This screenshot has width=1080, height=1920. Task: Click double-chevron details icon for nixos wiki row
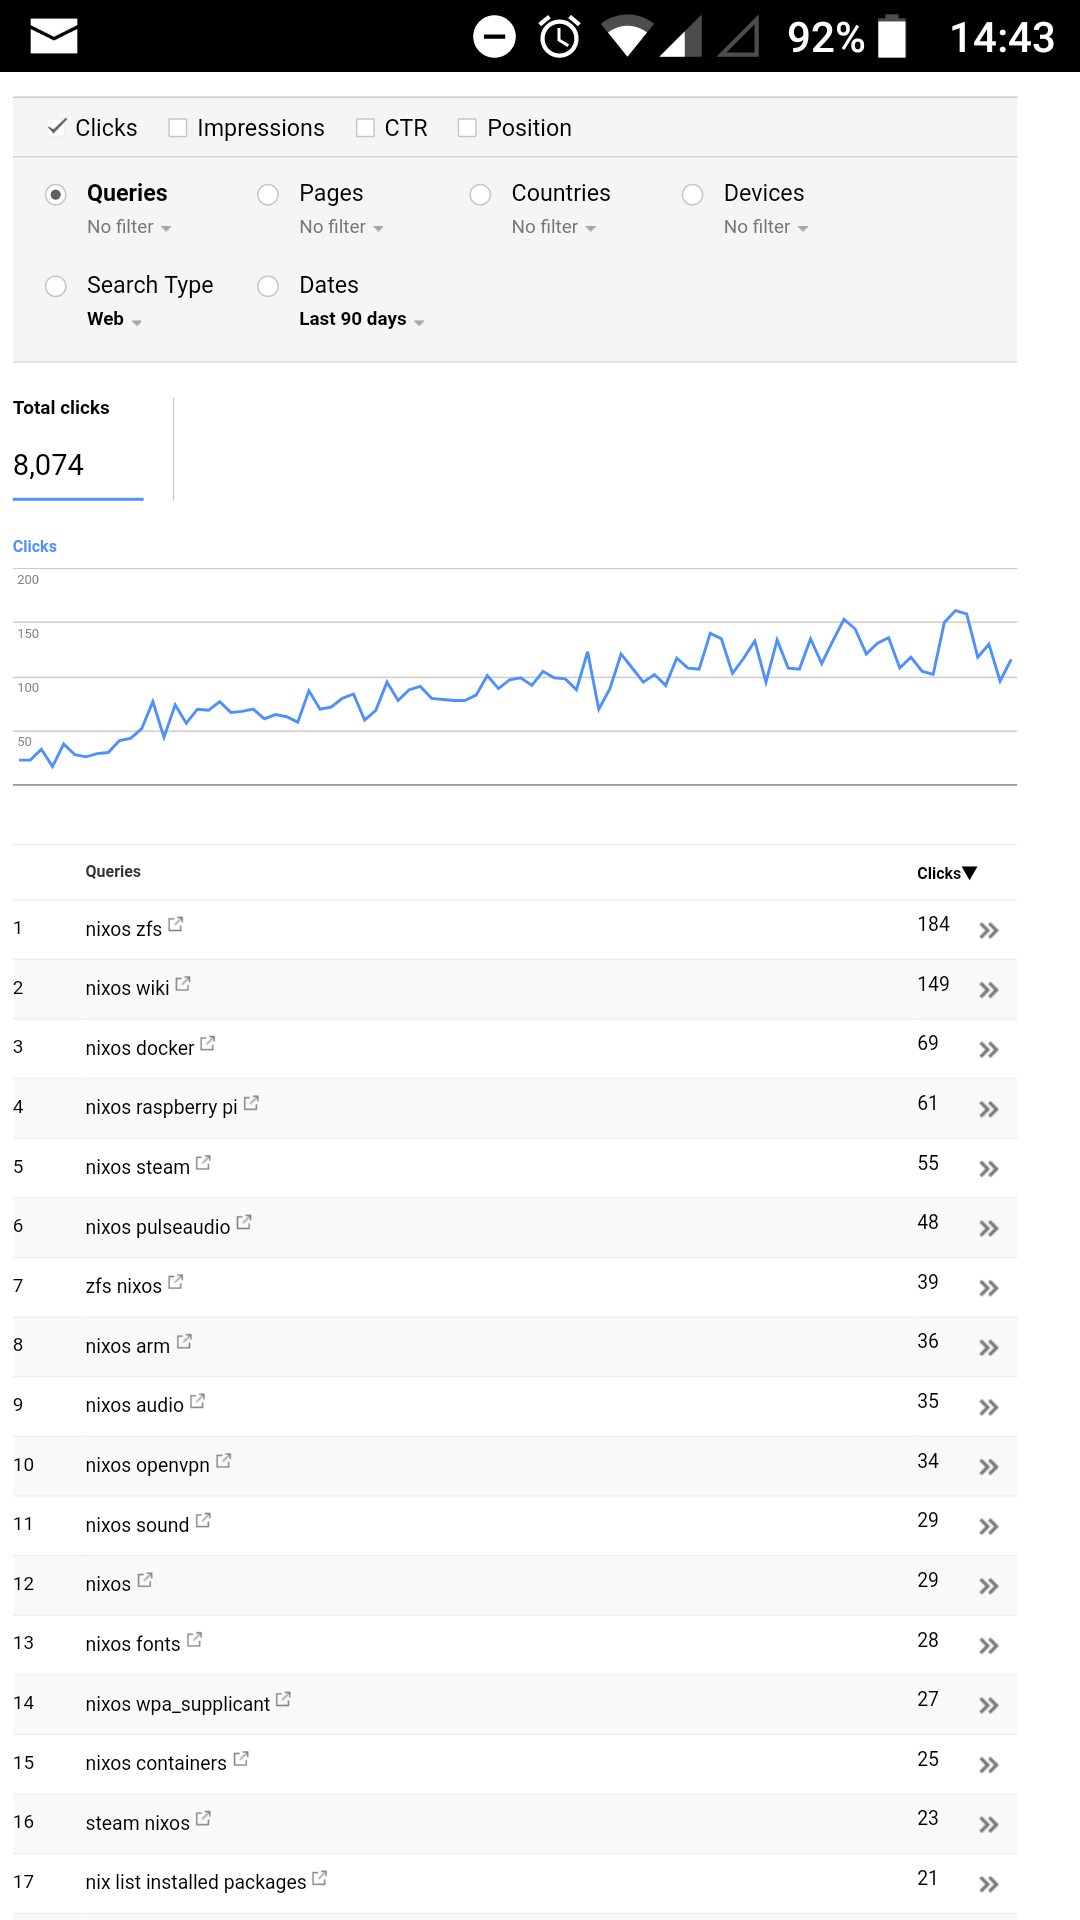(x=989, y=990)
